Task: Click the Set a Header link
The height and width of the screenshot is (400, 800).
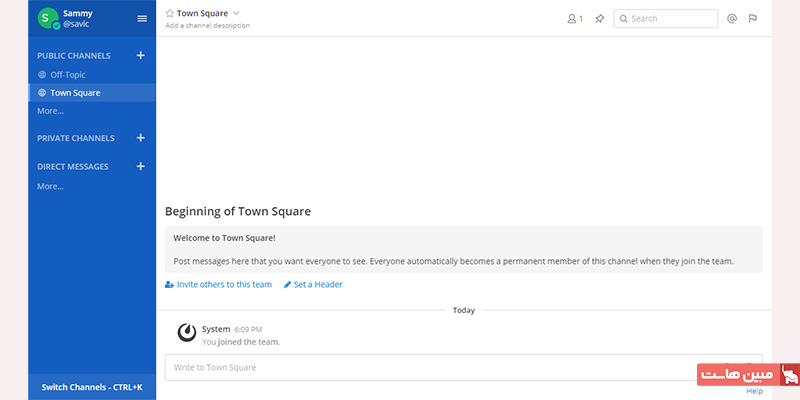Action: 317,285
